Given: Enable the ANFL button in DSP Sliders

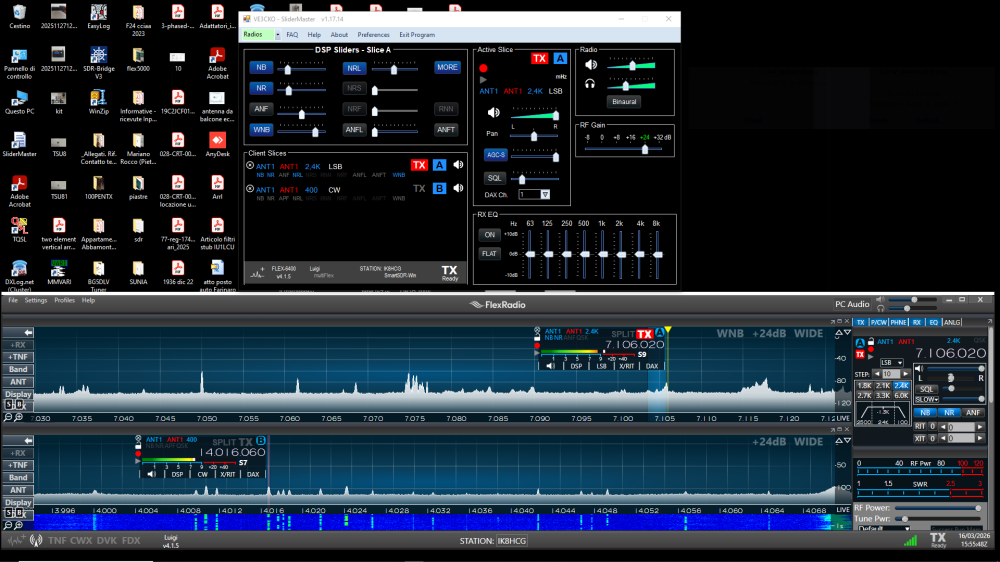Looking at the screenshot, I should pyautogui.click(x=354, y=129).
